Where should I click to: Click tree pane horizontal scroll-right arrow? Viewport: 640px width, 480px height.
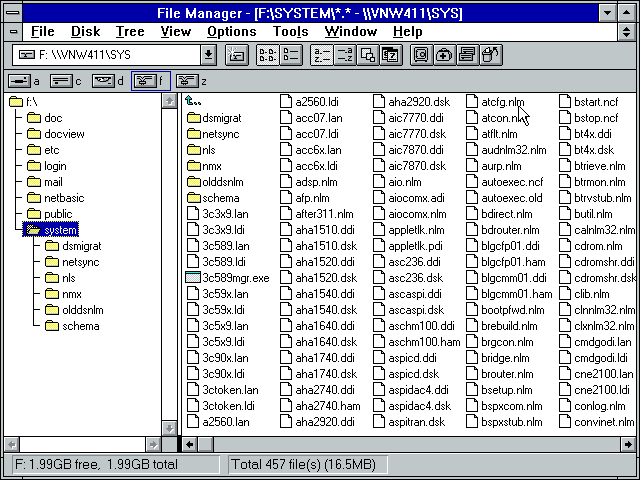(153, 444)
